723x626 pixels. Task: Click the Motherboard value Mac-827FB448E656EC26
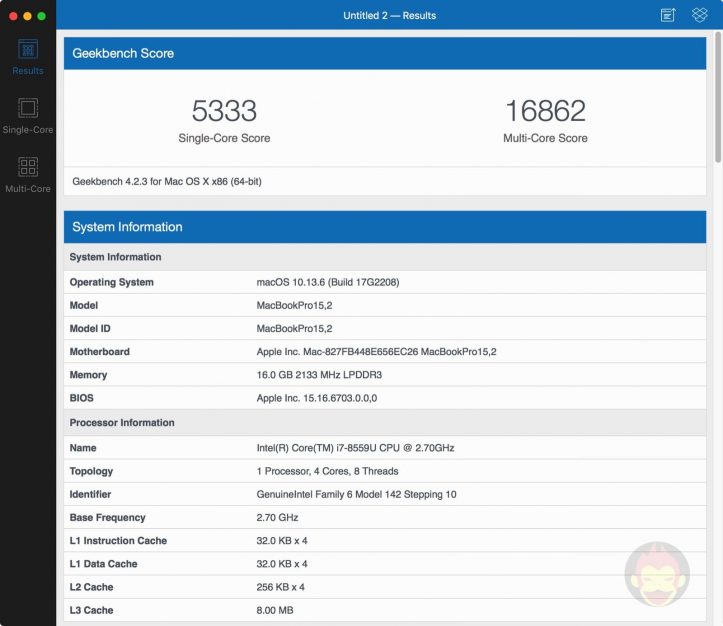(x=376, y=352)
